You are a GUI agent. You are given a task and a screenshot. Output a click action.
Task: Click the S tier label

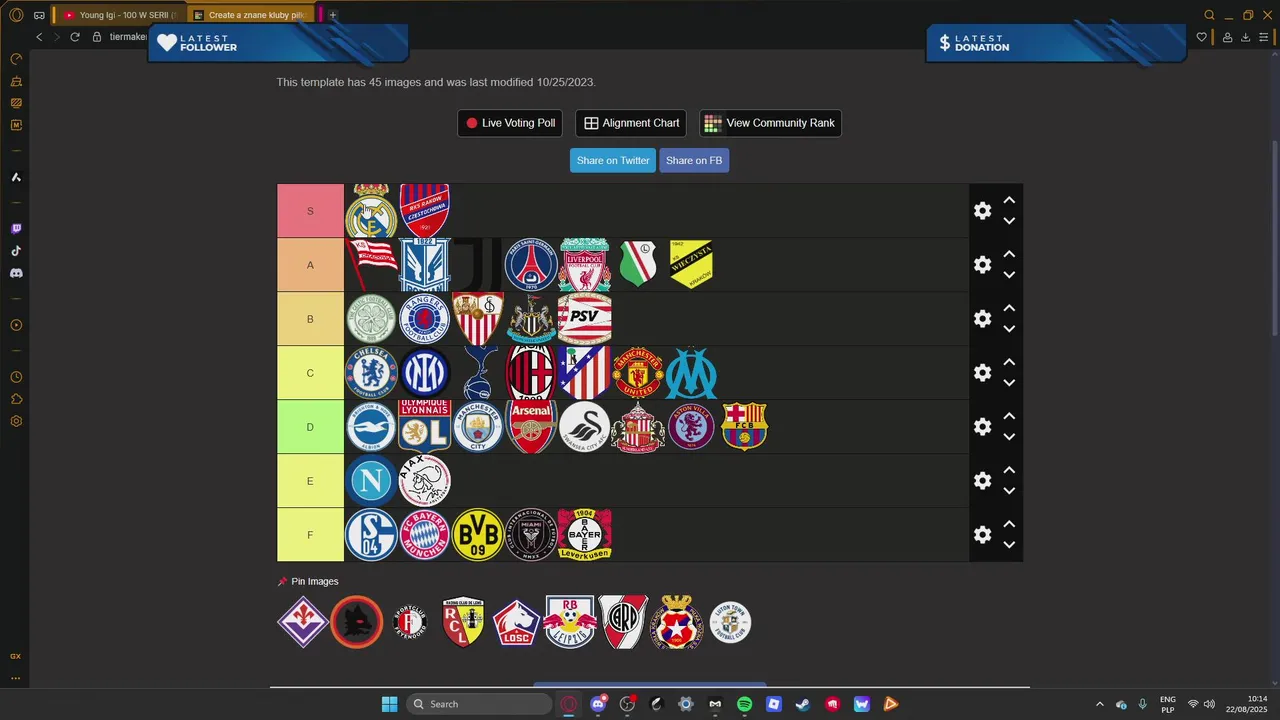310,211
